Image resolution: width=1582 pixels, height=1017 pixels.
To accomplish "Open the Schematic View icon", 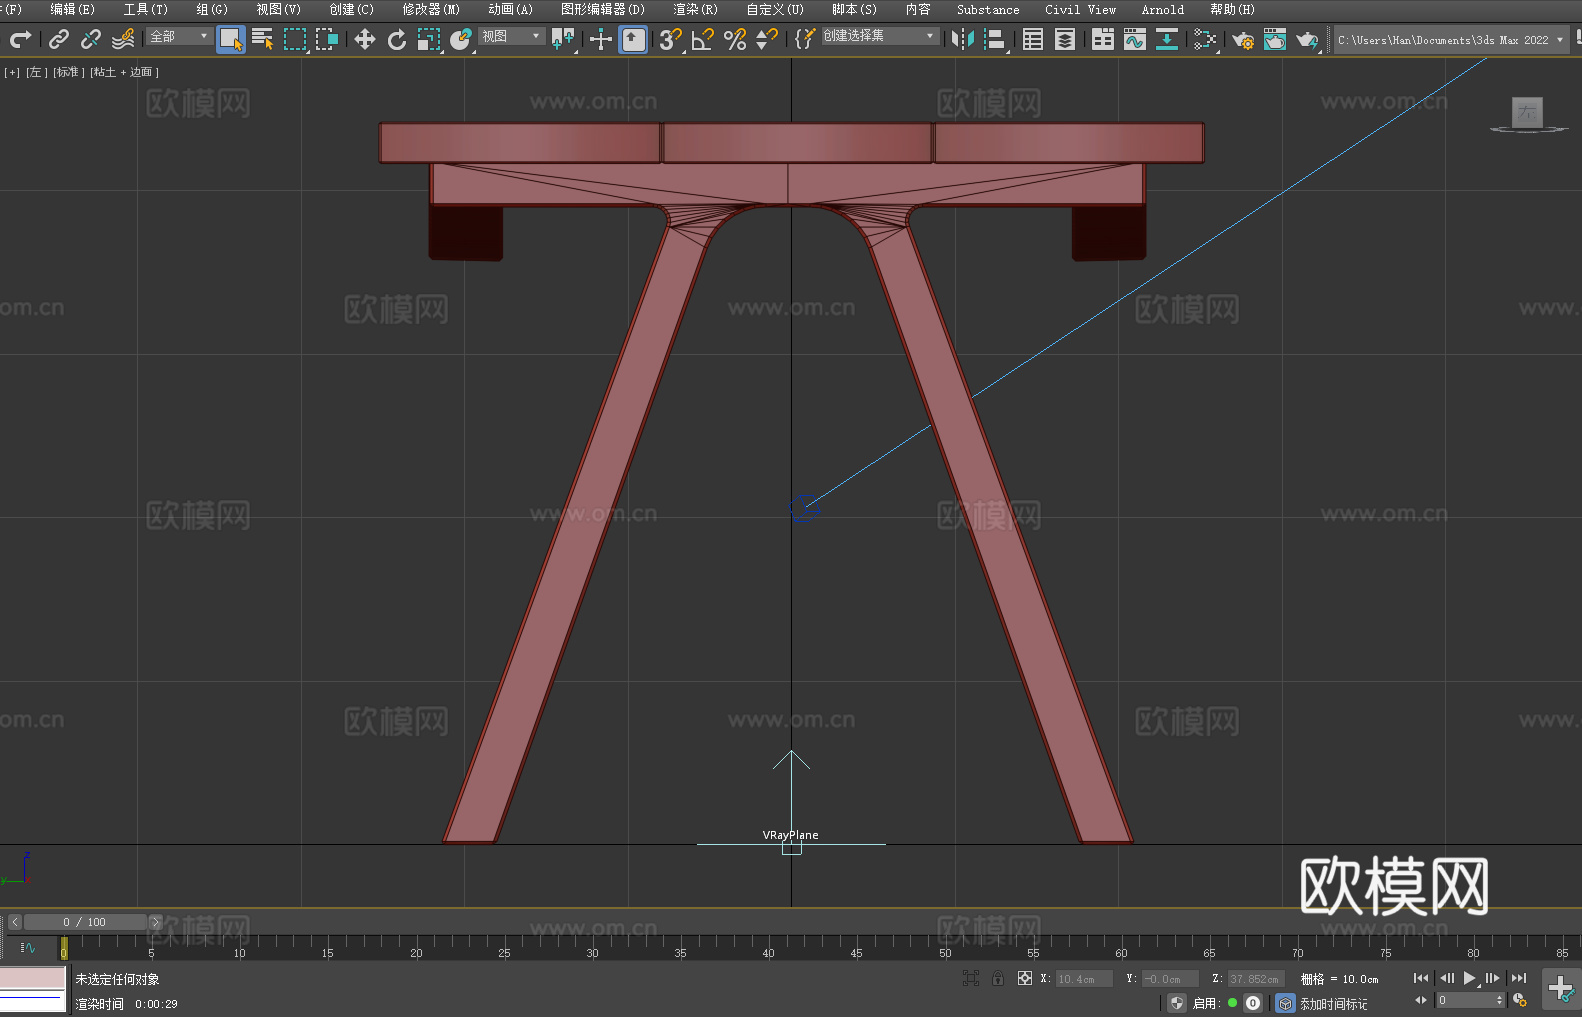I will [x=1205, y=39].
